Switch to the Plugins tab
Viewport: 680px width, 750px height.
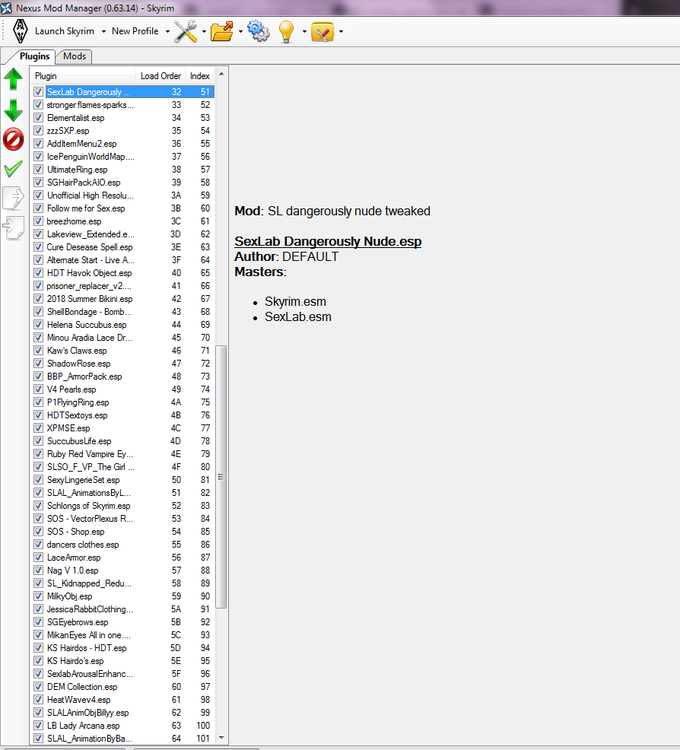coord(34,56)
